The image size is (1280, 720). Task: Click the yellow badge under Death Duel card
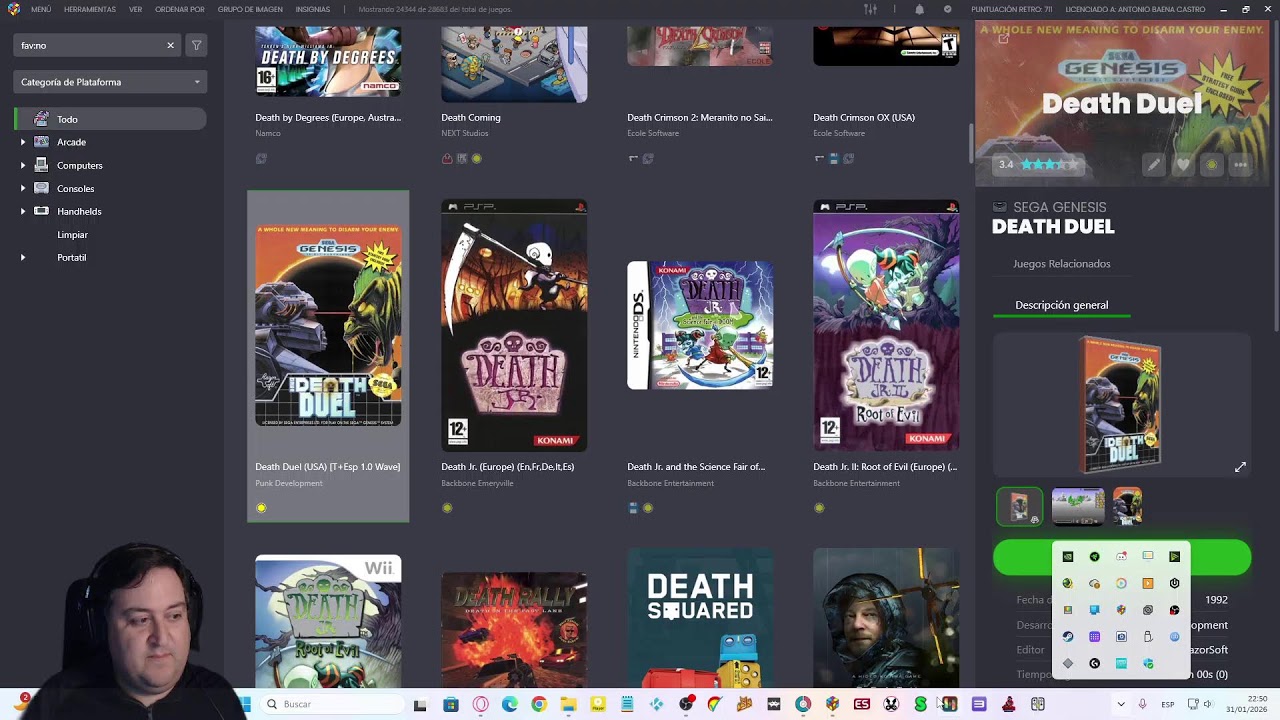[x=261, y=508]
